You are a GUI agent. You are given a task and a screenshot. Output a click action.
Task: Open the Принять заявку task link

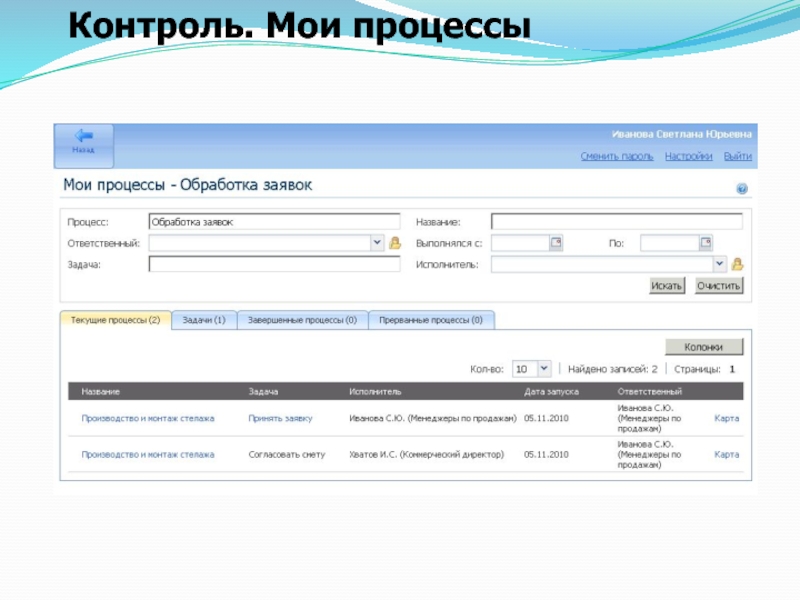pyautogui.click(x=280, y=418)
